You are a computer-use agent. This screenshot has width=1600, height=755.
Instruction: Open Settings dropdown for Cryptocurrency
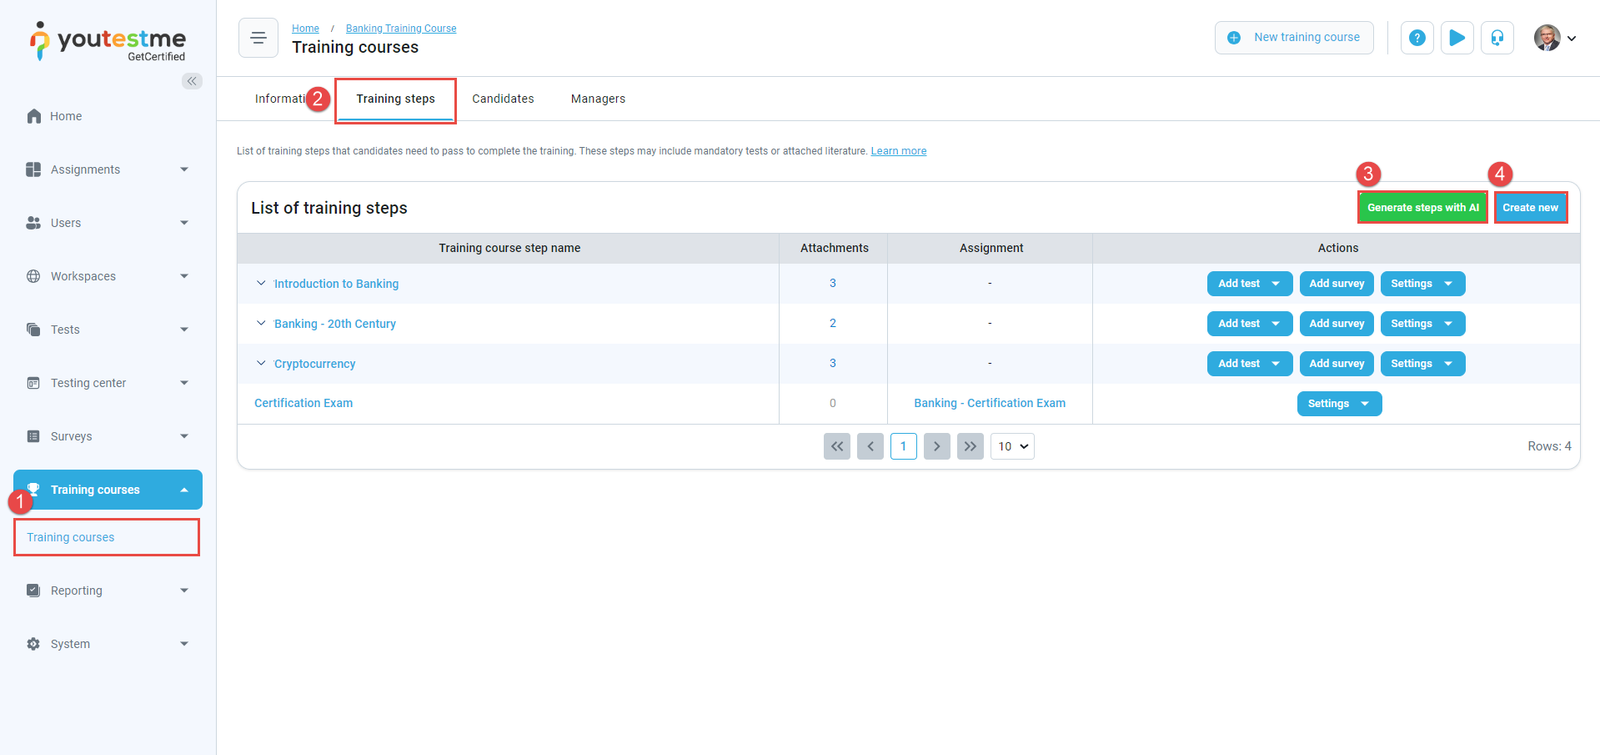1423,364
